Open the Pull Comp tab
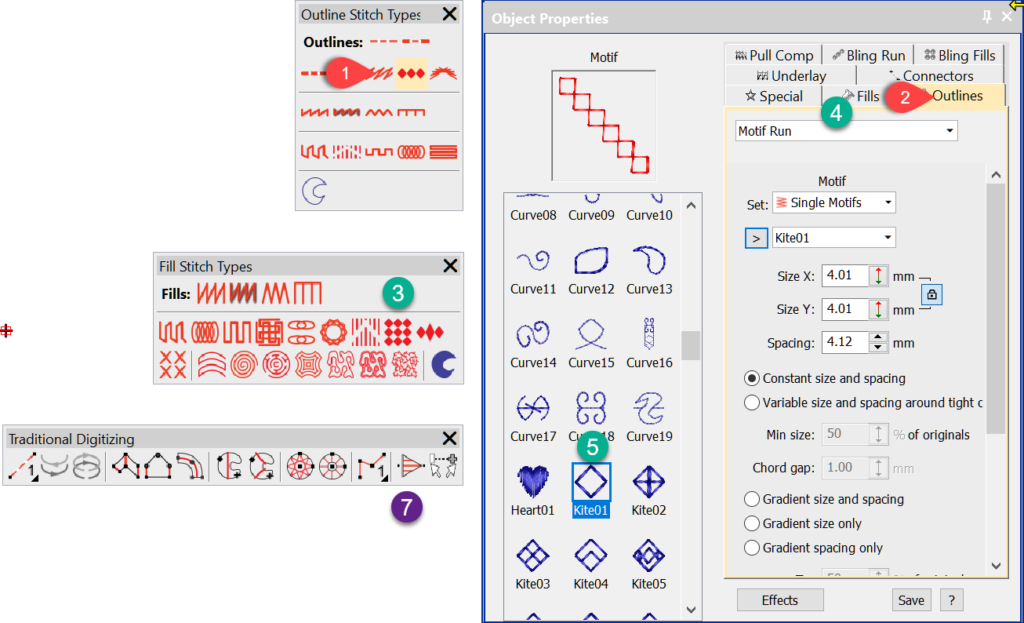 coord(774,55)
